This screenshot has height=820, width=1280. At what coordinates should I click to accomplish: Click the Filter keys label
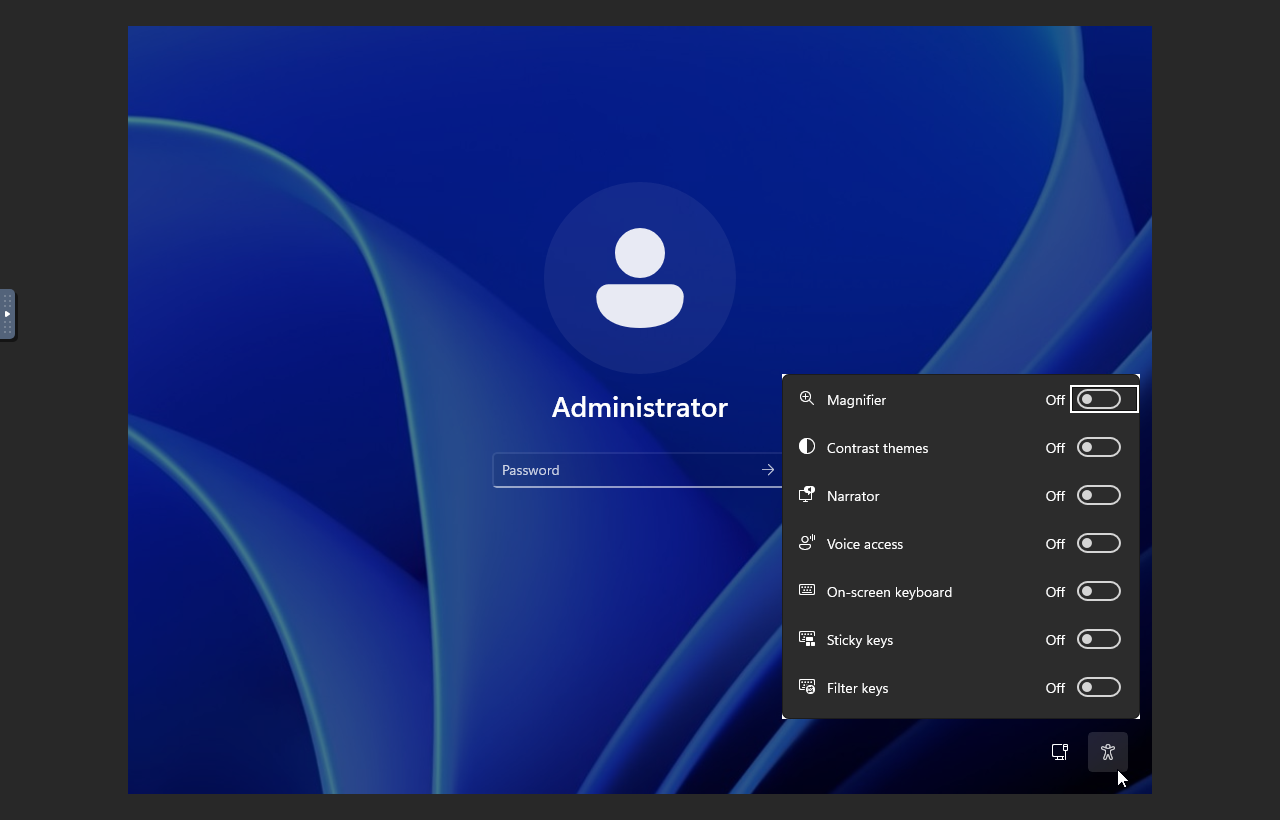[x=857, y=688]
